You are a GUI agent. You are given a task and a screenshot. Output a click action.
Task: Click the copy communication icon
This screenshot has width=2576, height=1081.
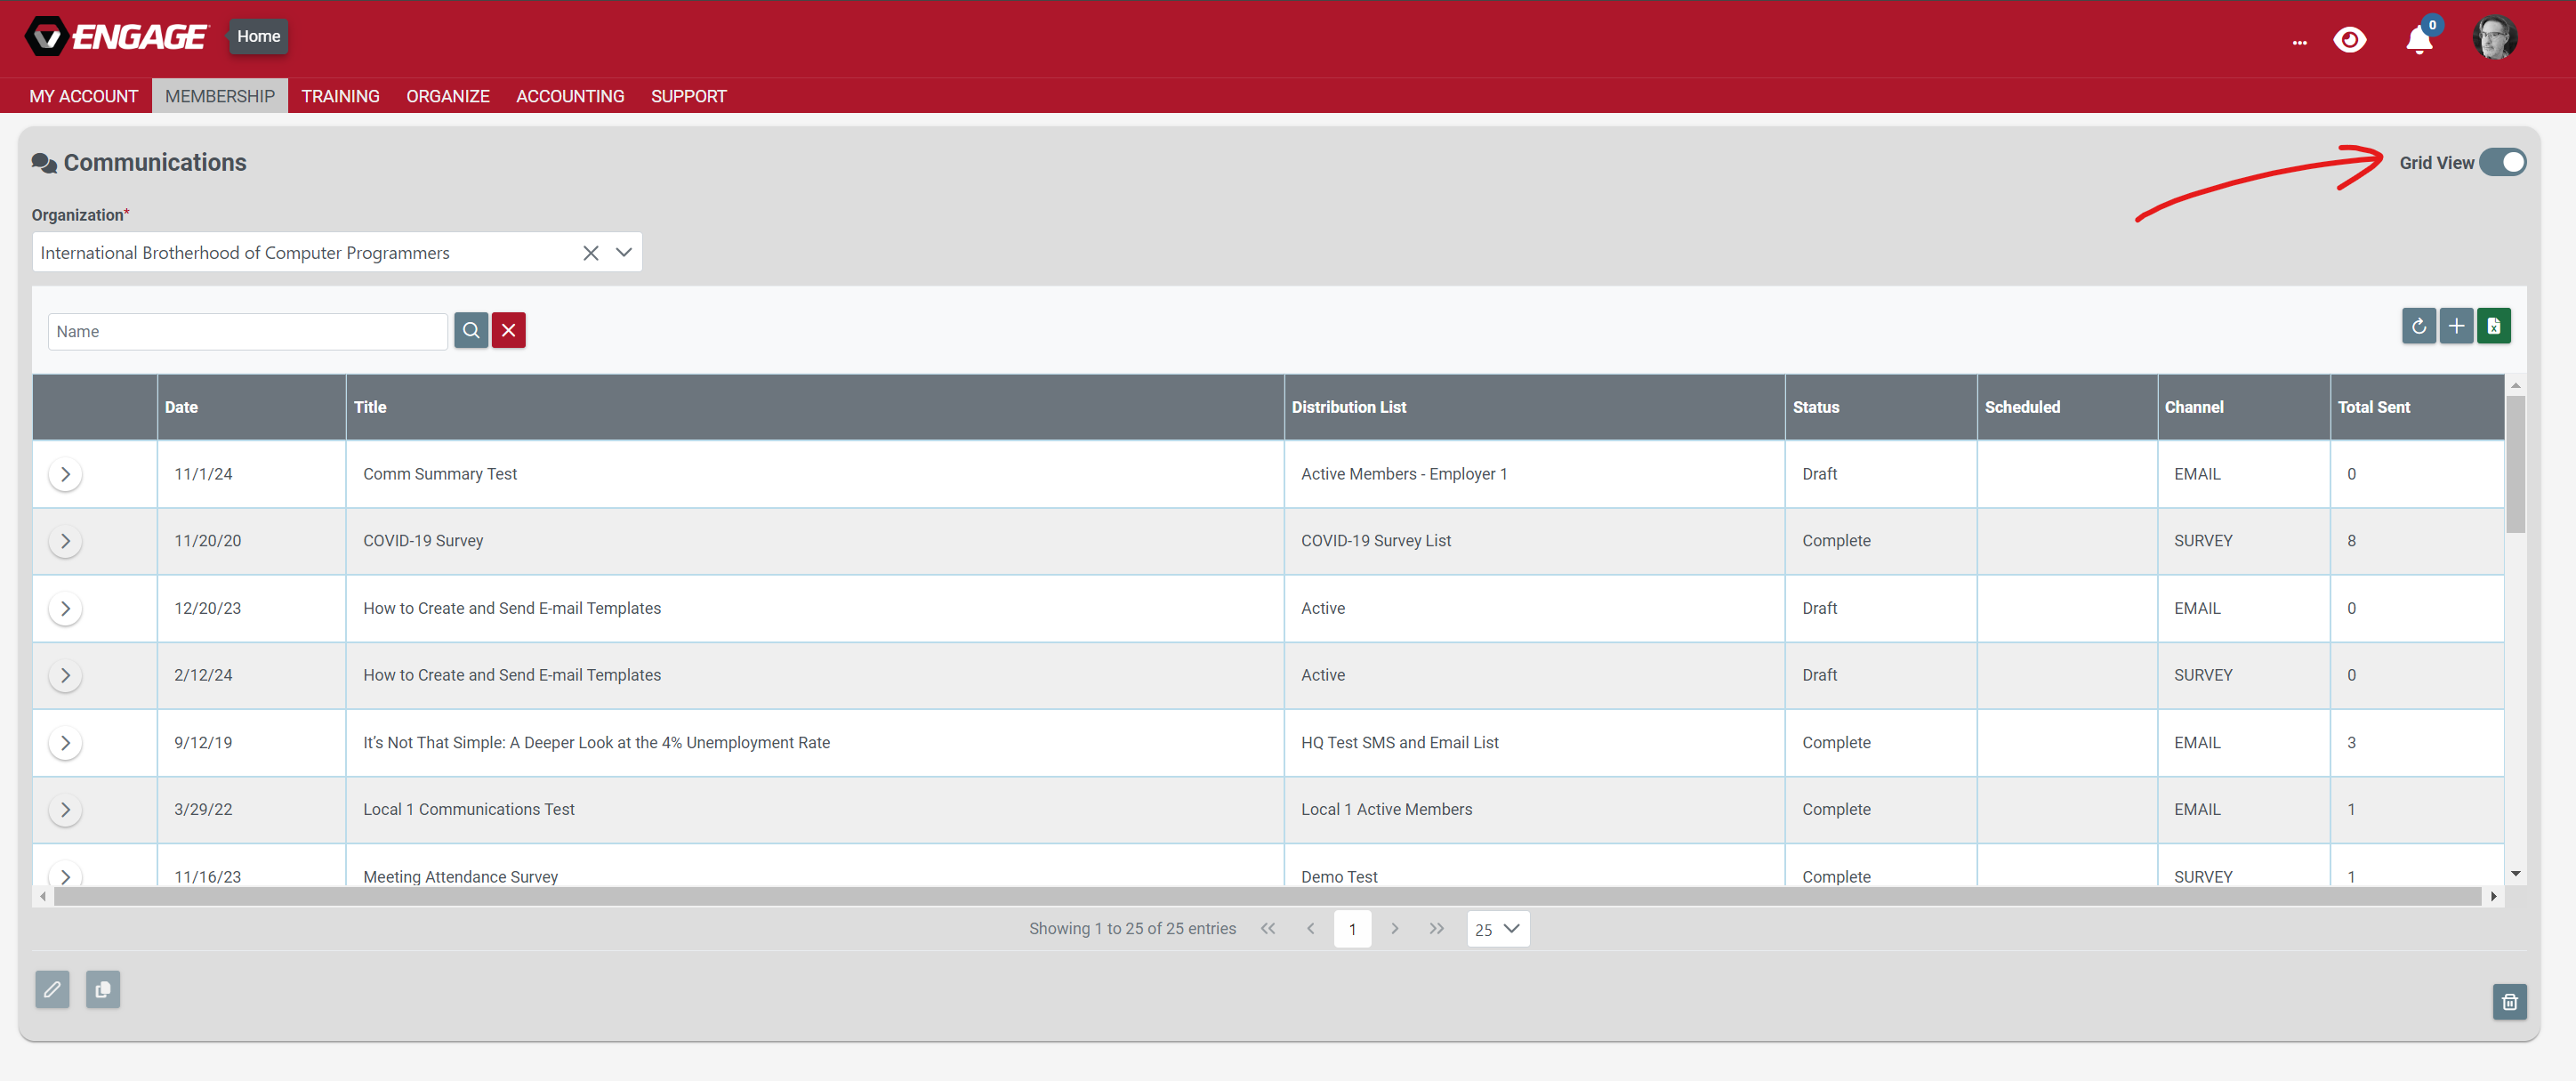[102, 989]
